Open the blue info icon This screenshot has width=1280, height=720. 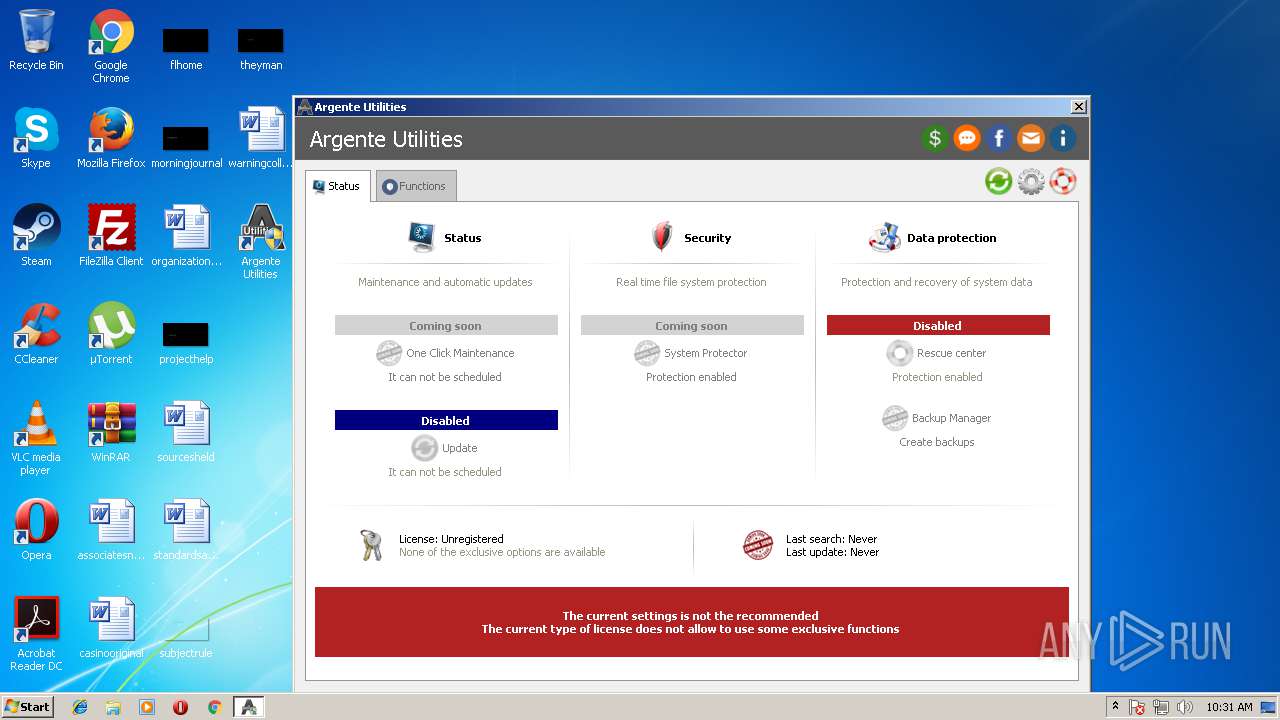click(1063, 138)
